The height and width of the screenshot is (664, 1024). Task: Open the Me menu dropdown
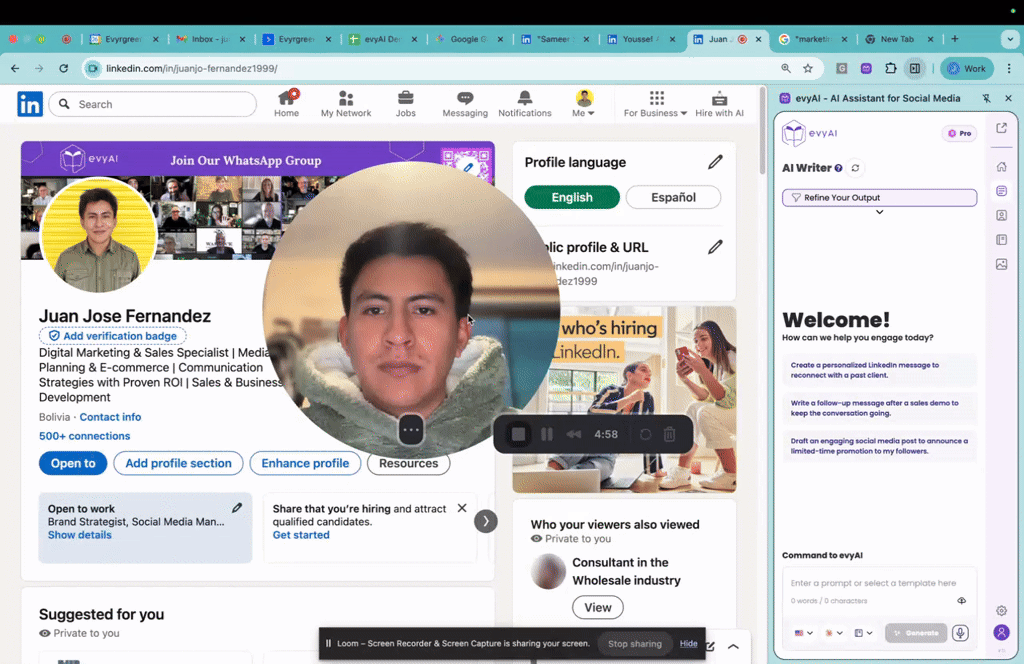pyautogui.click(x=584, y=104)
